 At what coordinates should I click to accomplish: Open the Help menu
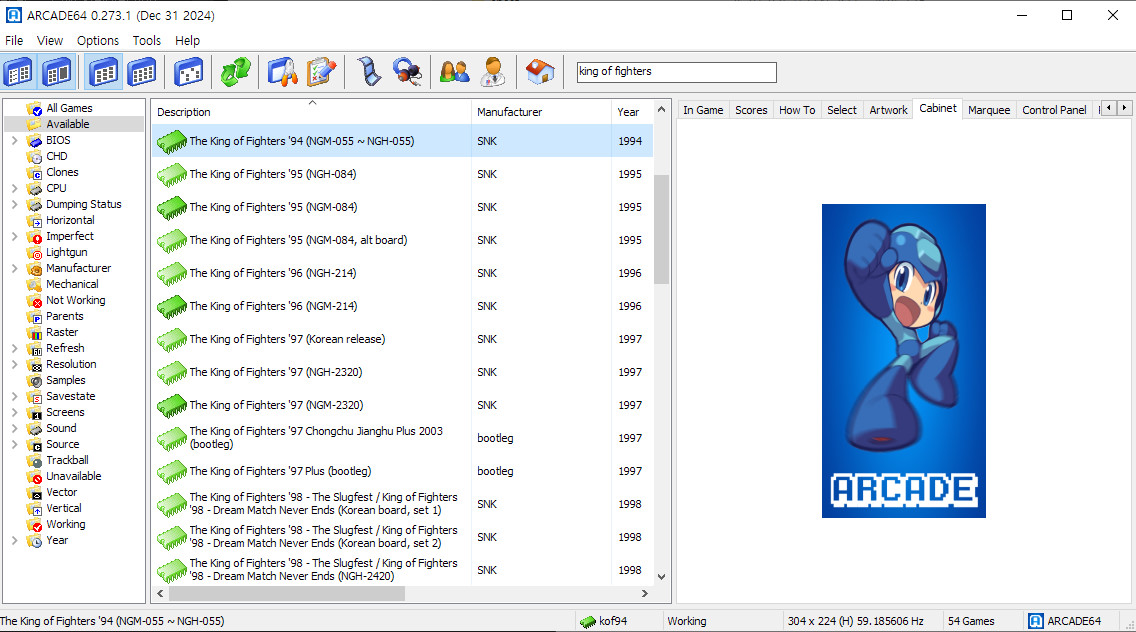point(187,41)
